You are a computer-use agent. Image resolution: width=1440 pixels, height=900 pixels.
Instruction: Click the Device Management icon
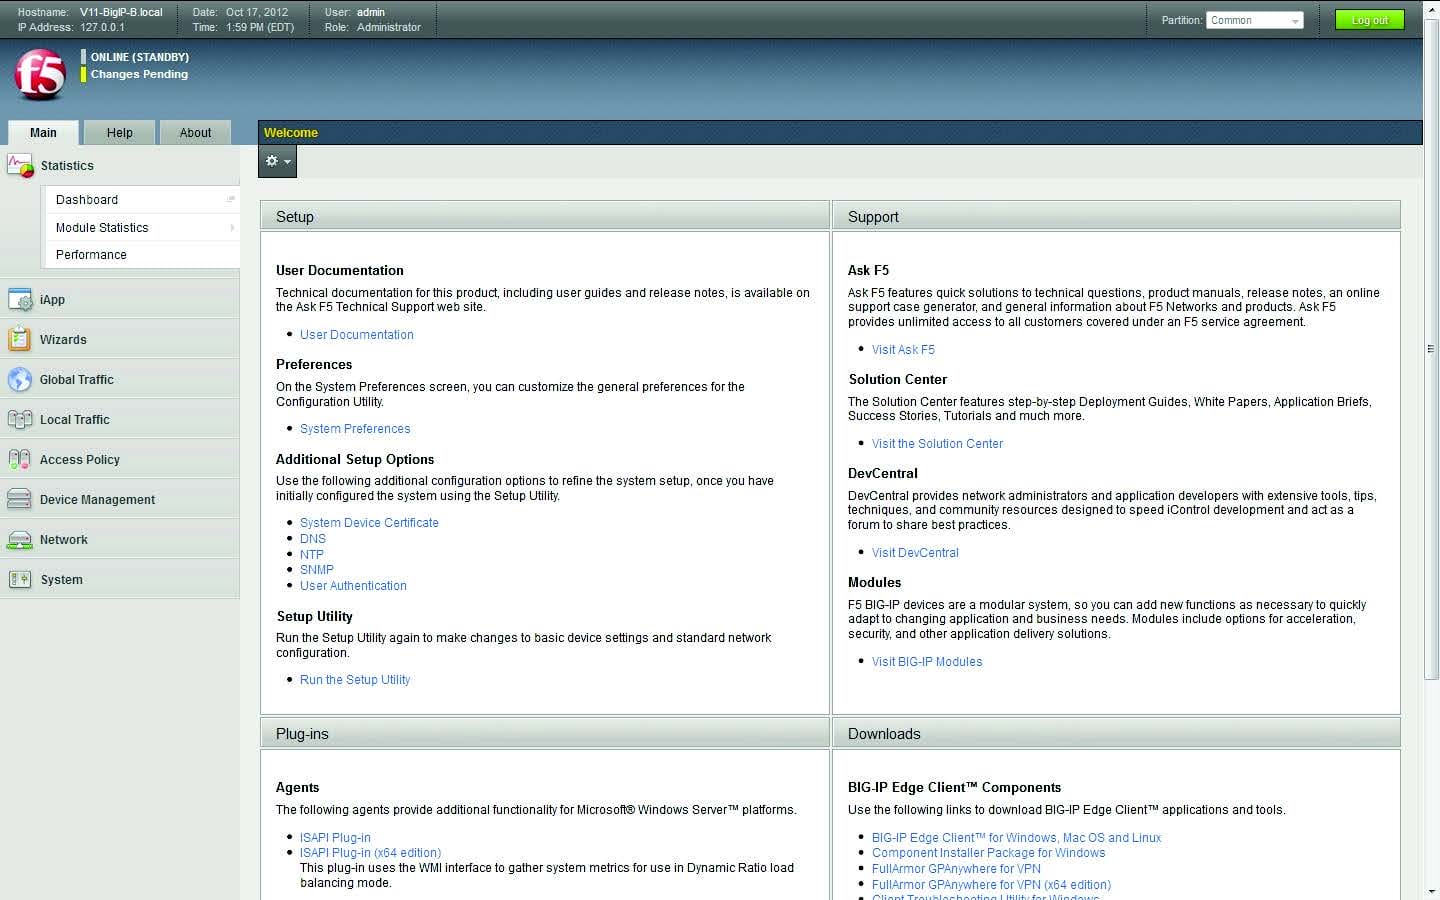pos(20,500)
